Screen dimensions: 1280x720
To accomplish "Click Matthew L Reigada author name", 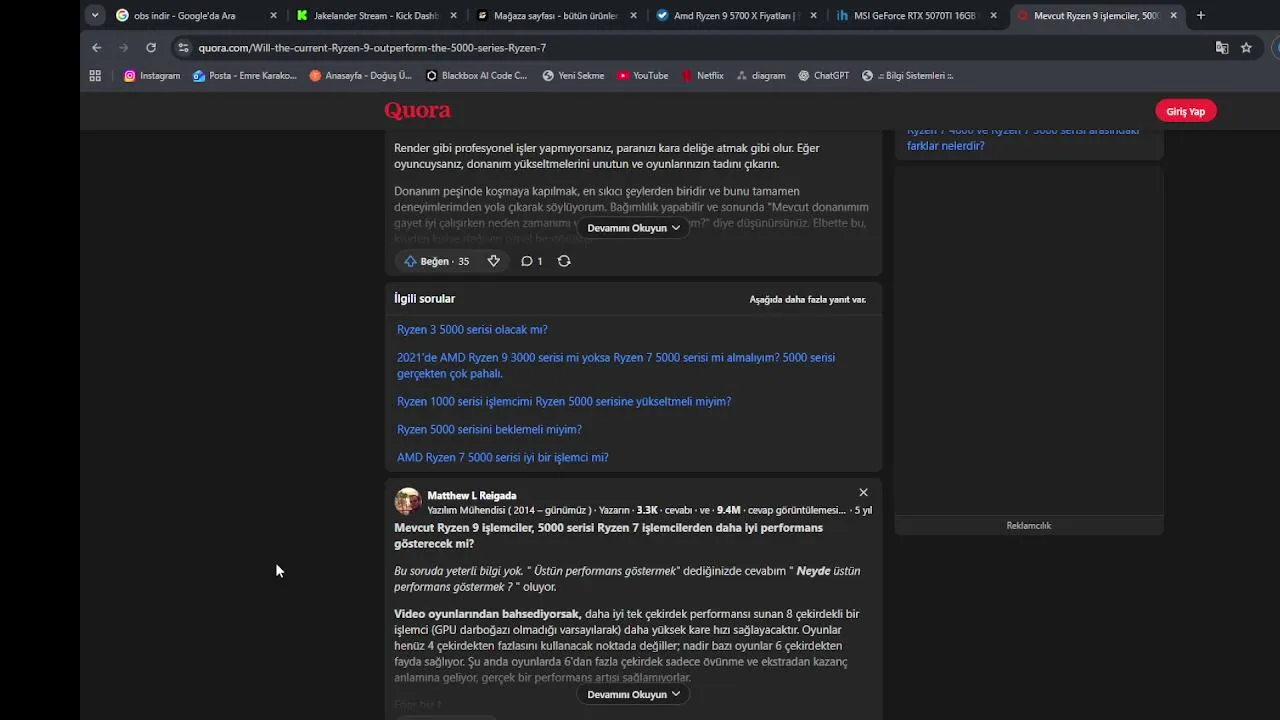I will [472, 495].
